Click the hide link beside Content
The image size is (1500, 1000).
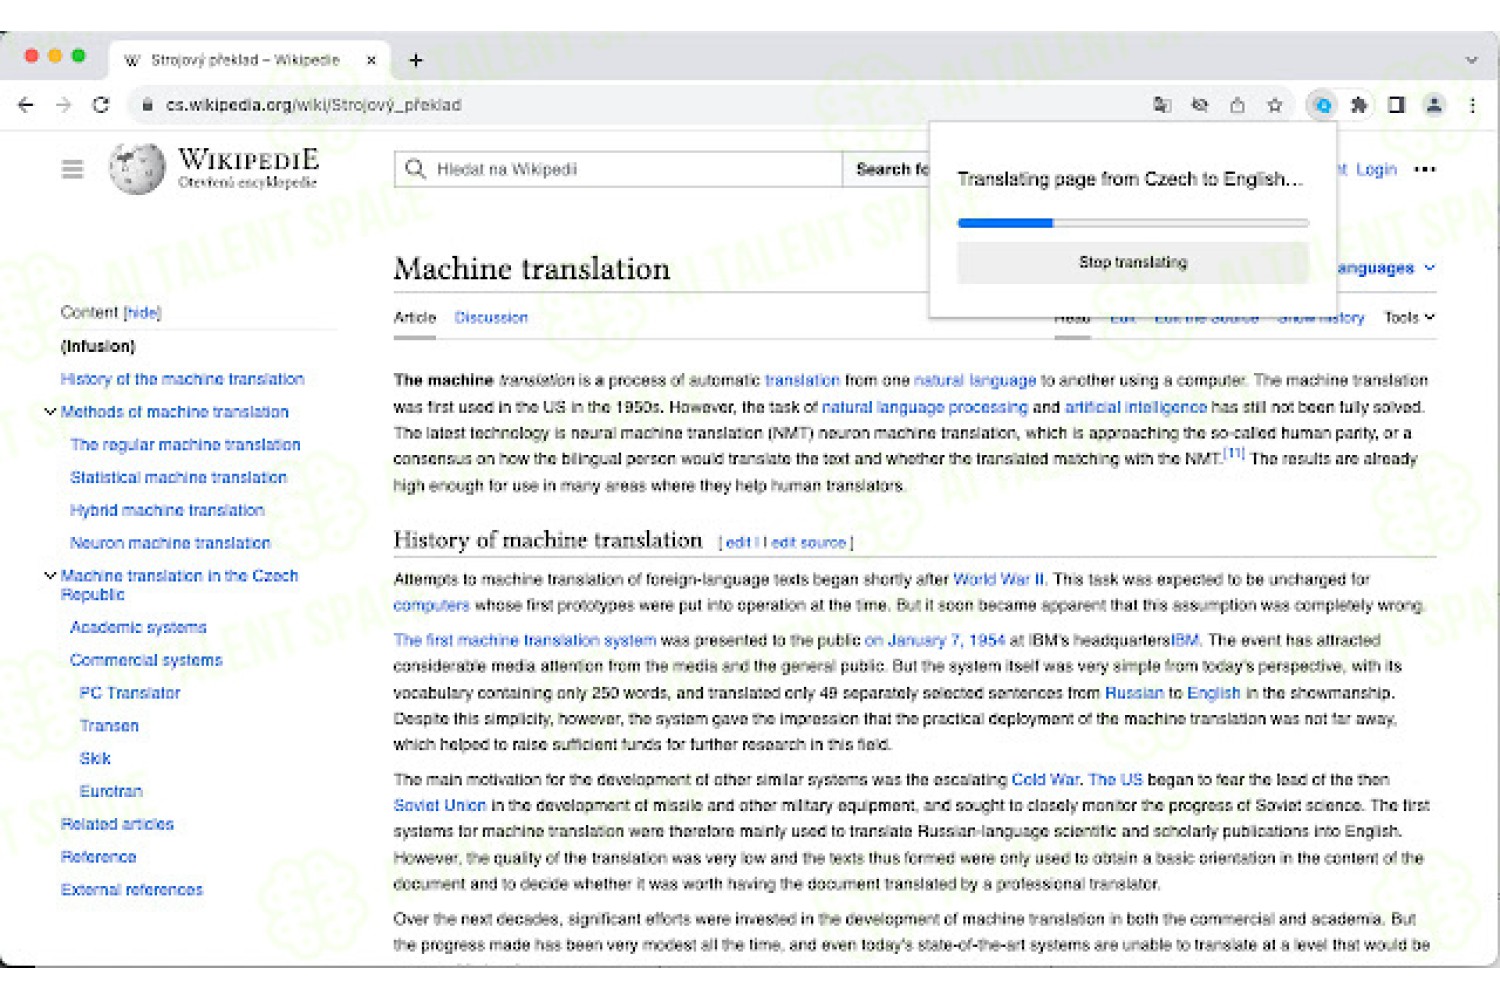point(142,313)
